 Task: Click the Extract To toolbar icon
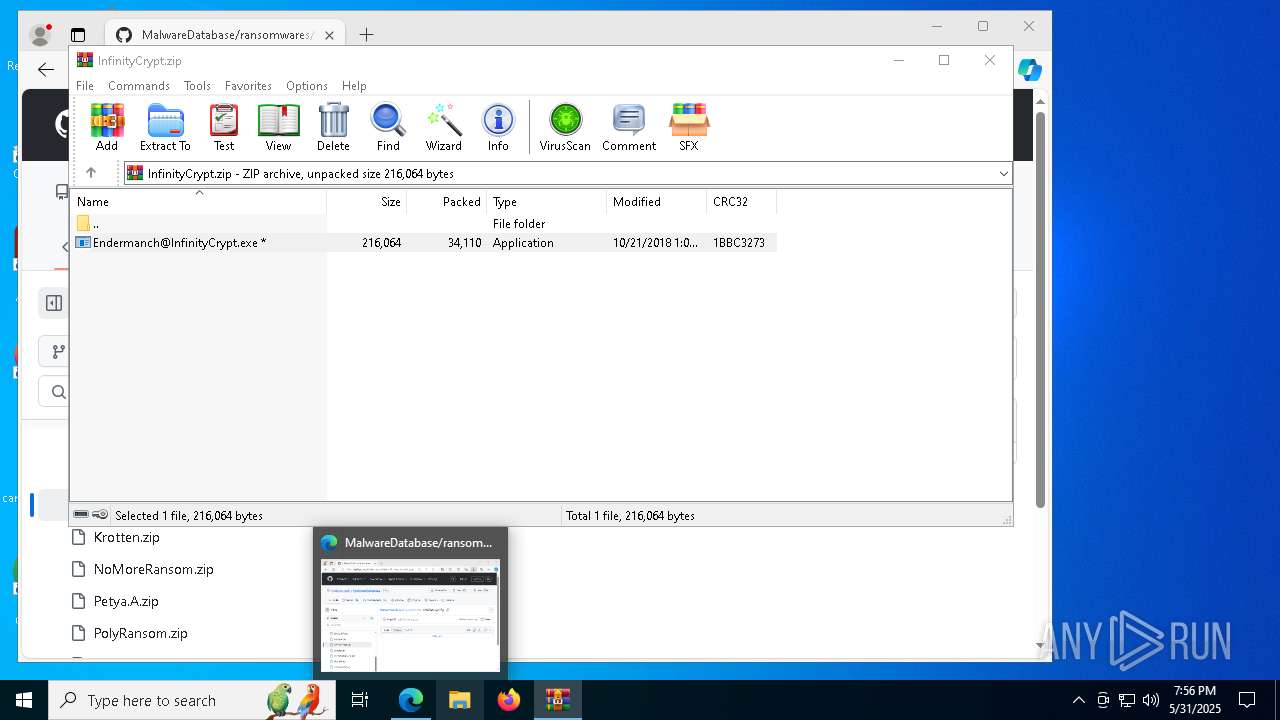click(165, 127)
